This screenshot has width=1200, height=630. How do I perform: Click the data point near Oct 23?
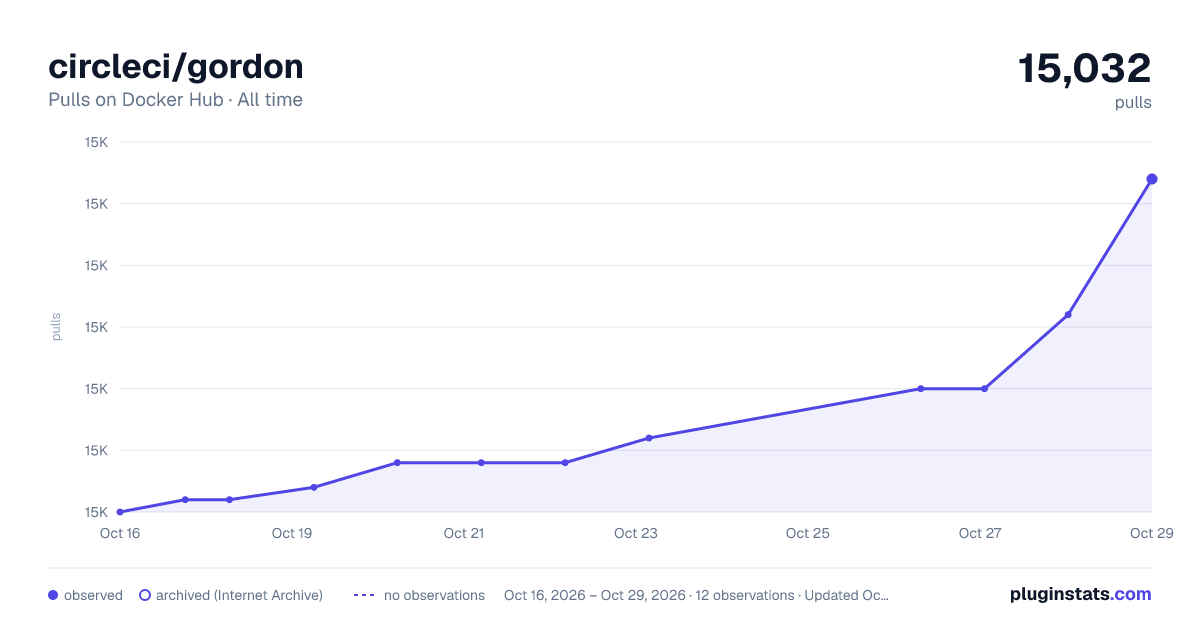point(649,438)
